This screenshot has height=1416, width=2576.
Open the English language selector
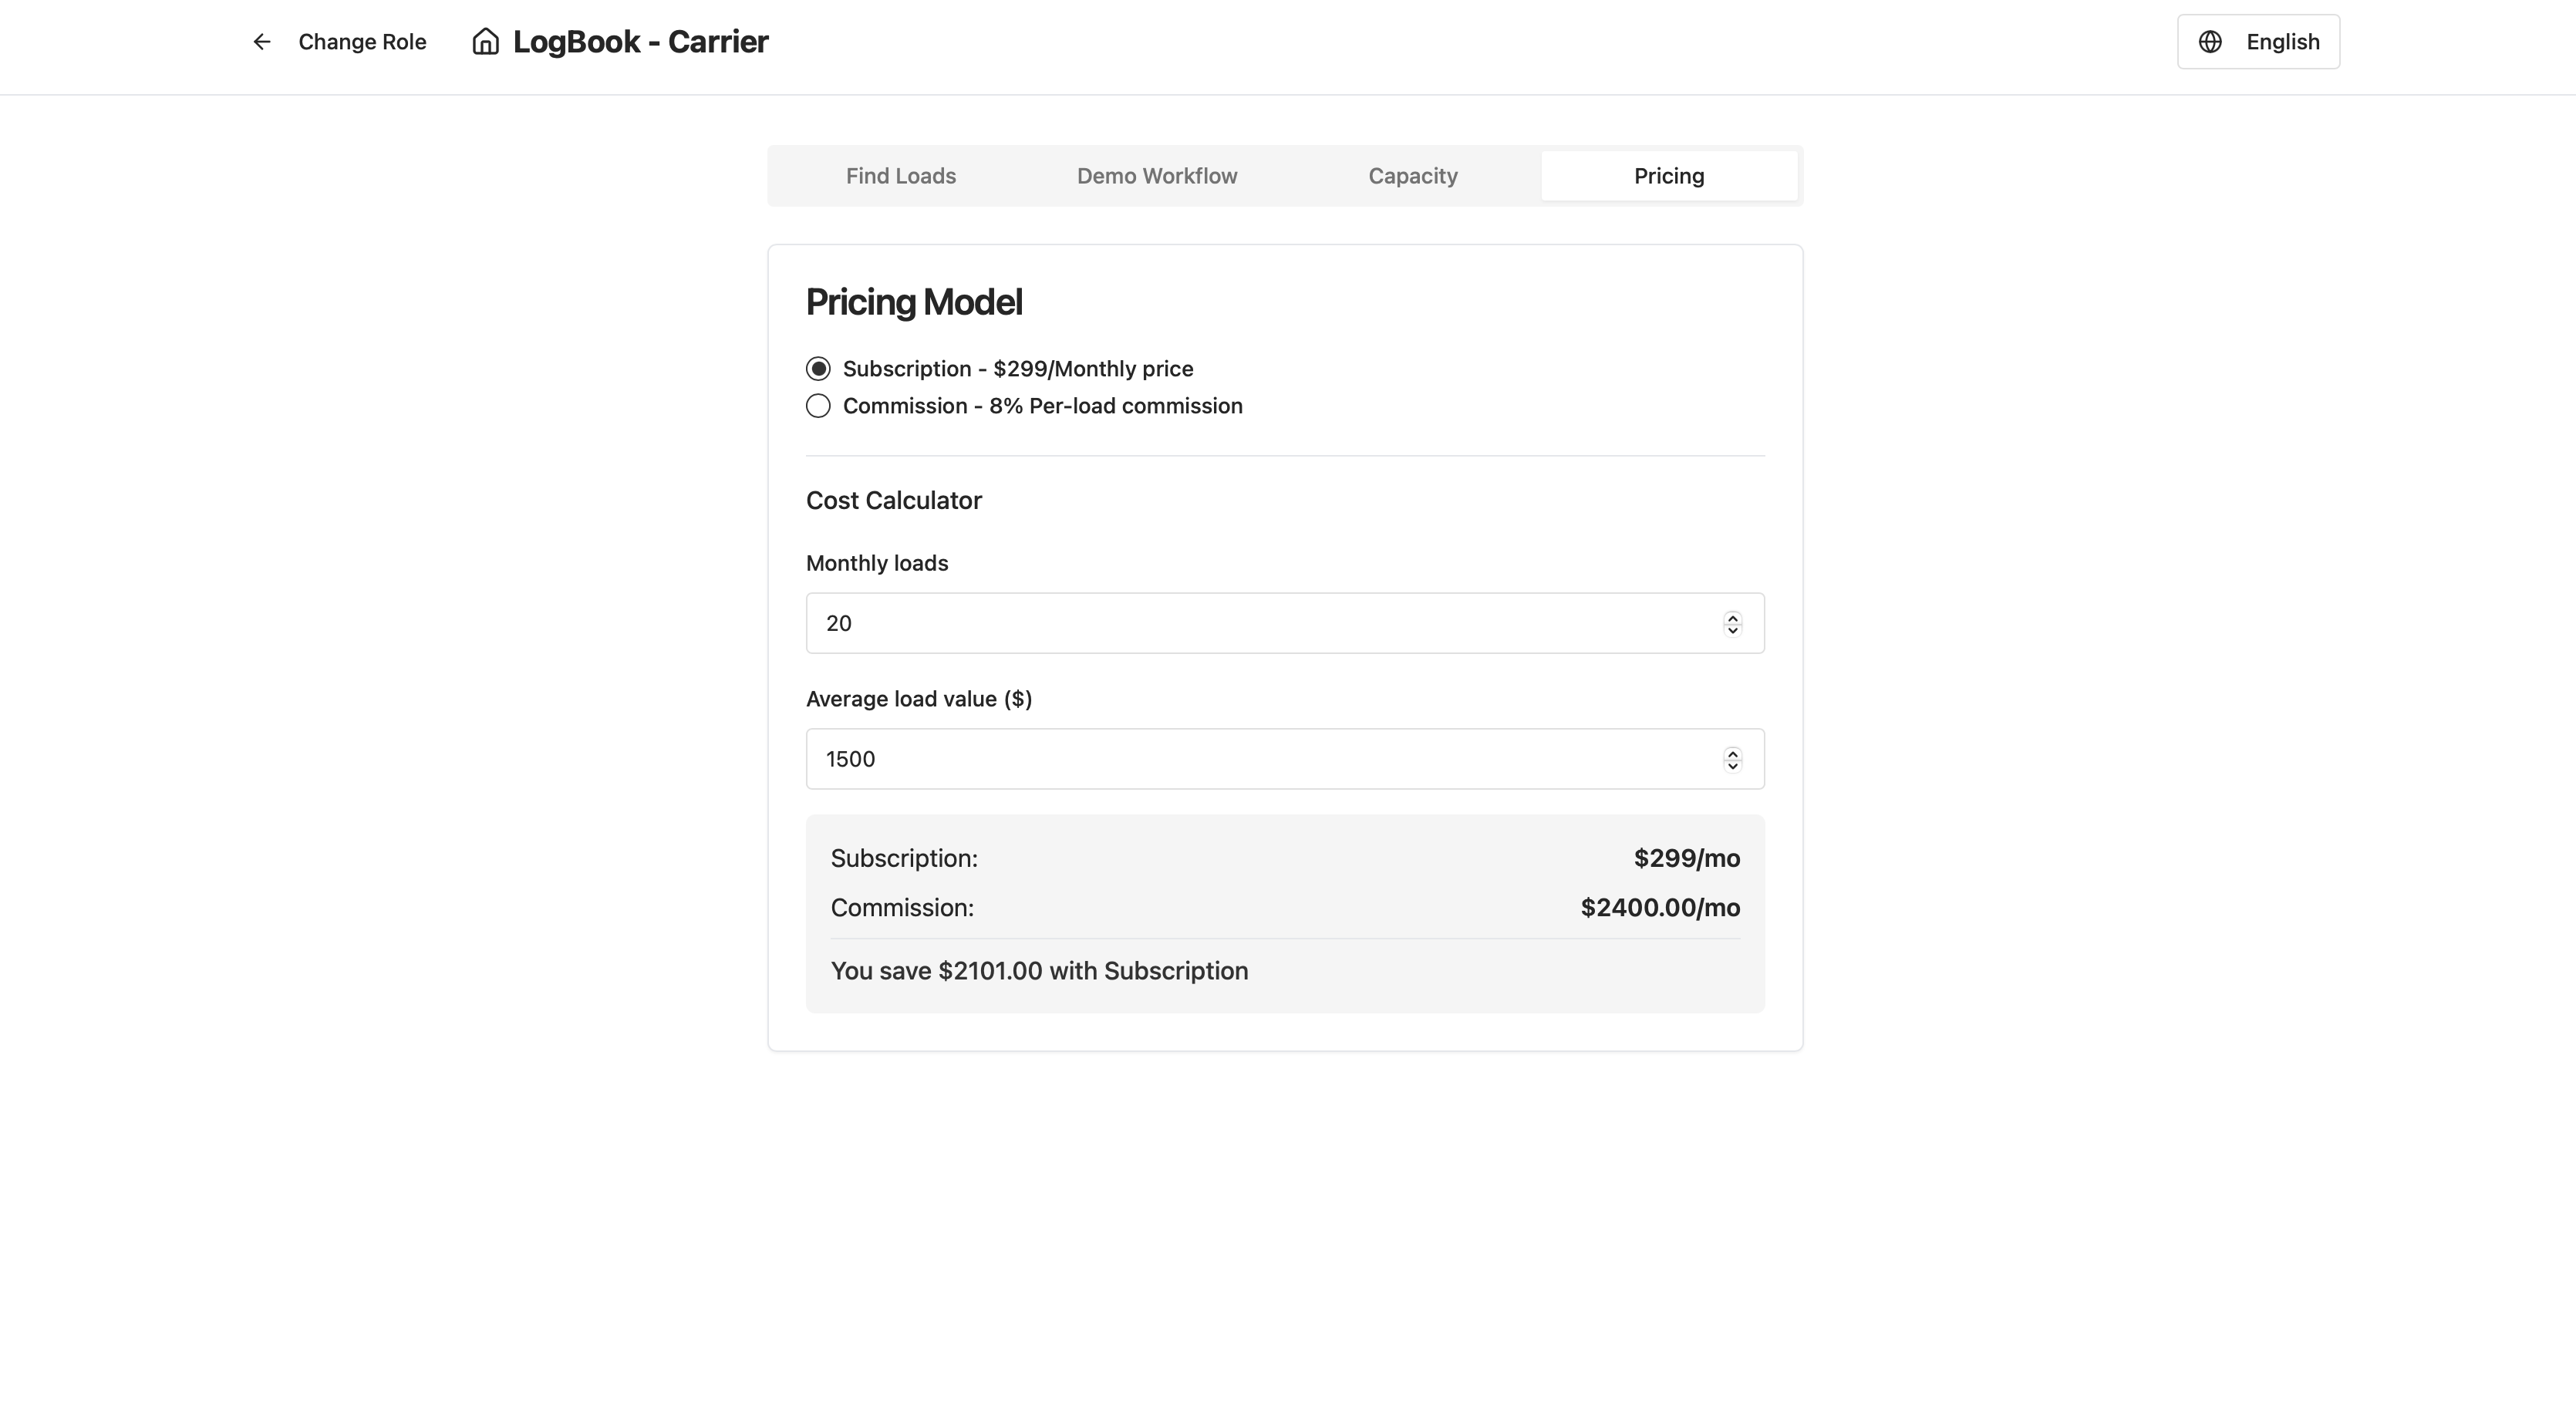pyautogui.click(x=2258, y=42)
